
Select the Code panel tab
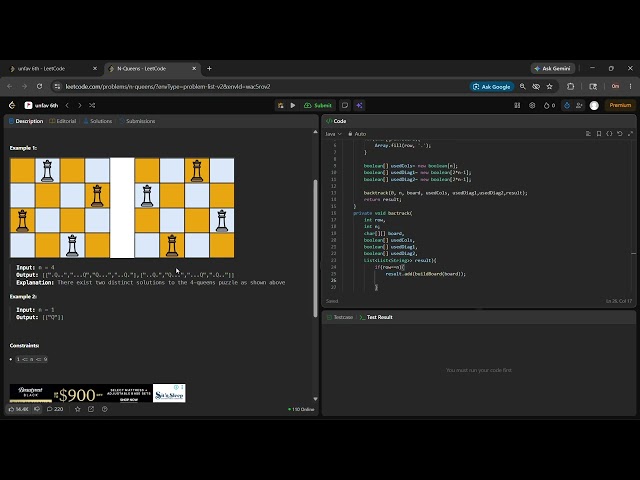(x=336, y=121)
